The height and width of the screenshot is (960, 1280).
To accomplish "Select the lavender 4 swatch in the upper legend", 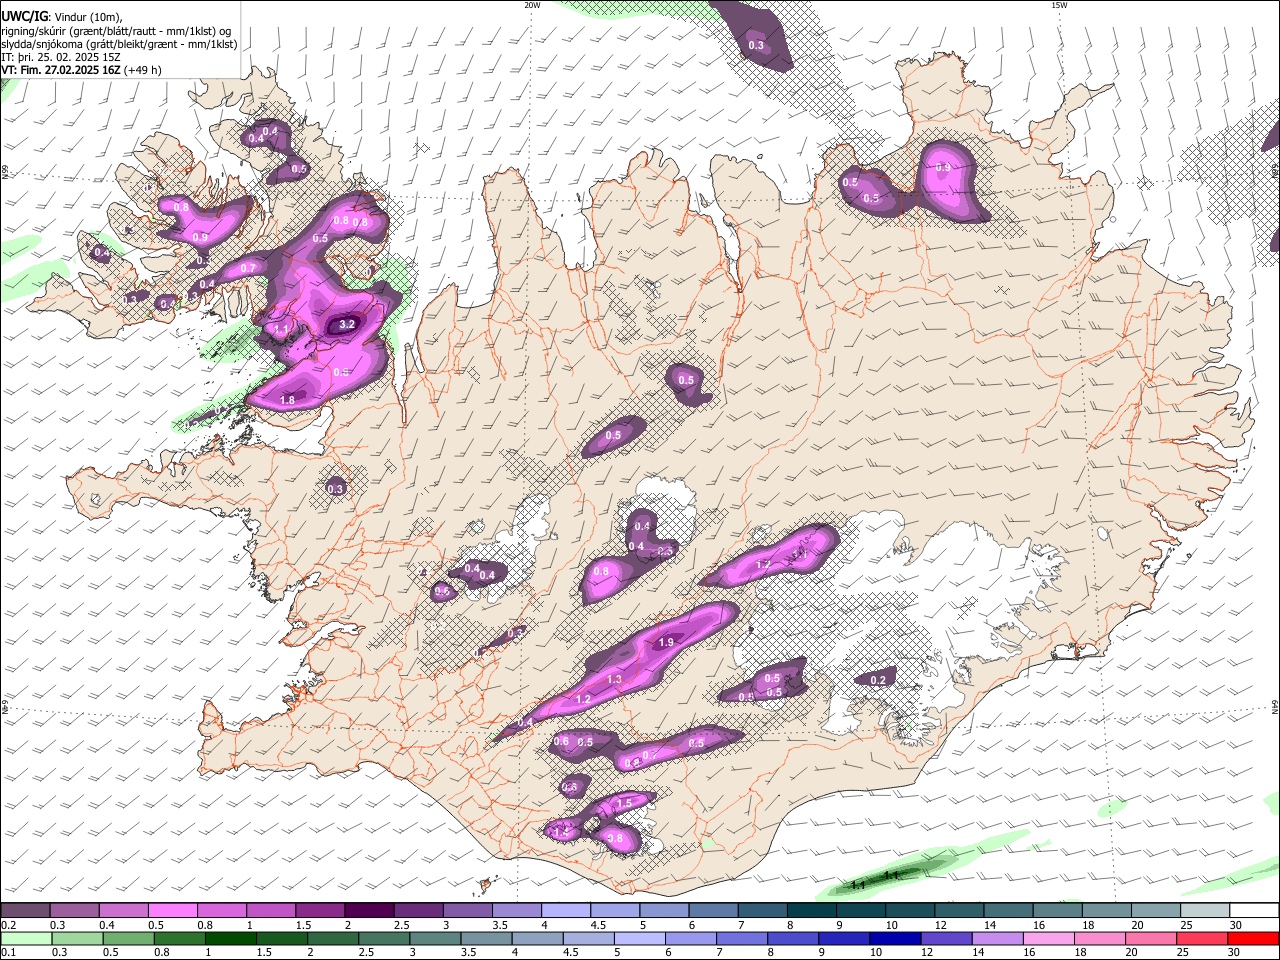I will click(x=566, y=911).
